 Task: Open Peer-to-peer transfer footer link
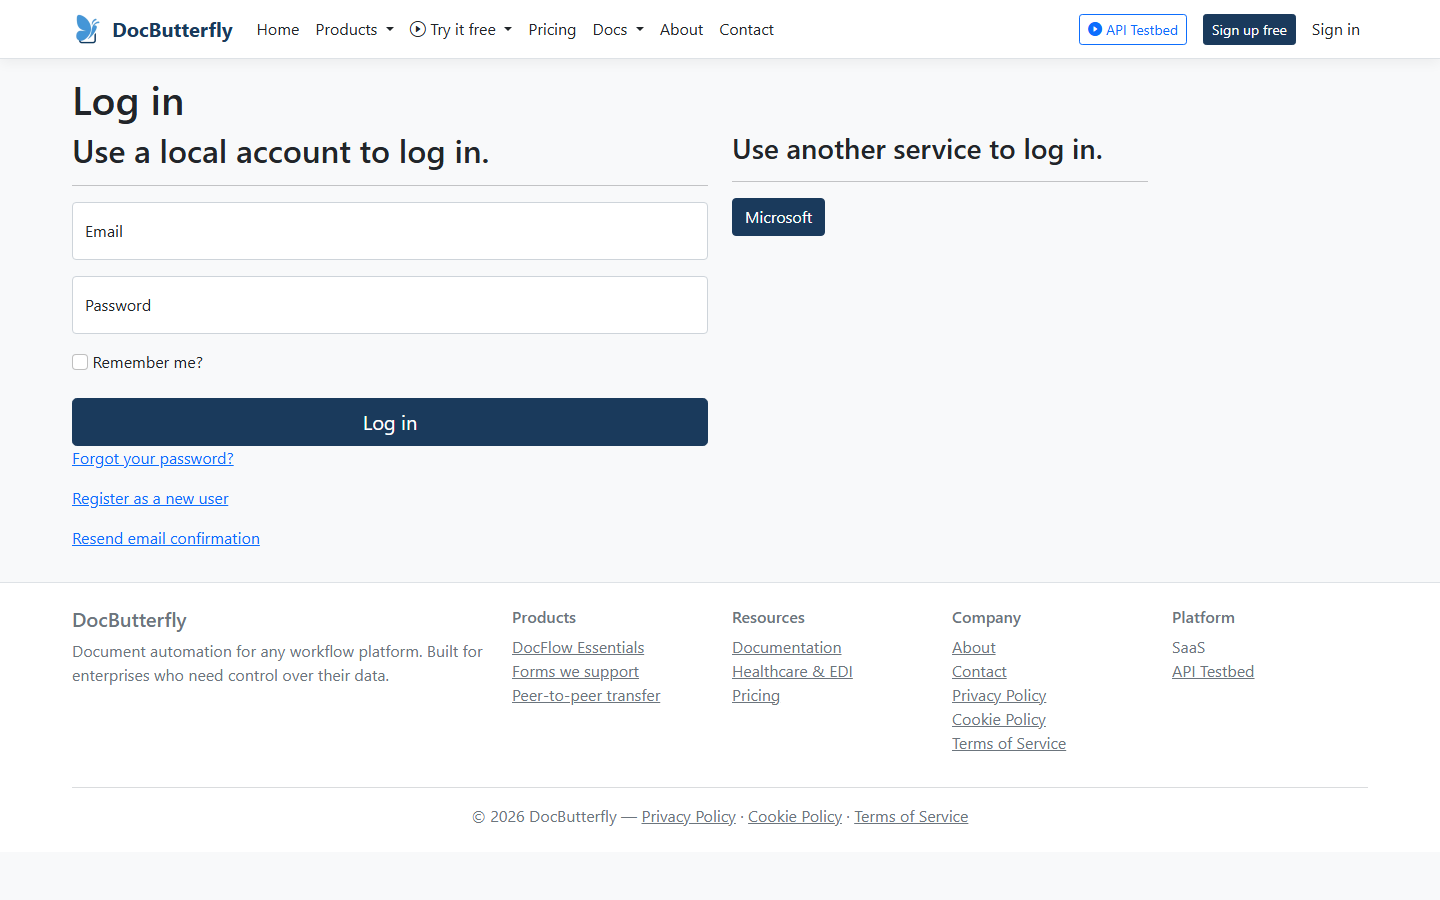tap(586, 695)
